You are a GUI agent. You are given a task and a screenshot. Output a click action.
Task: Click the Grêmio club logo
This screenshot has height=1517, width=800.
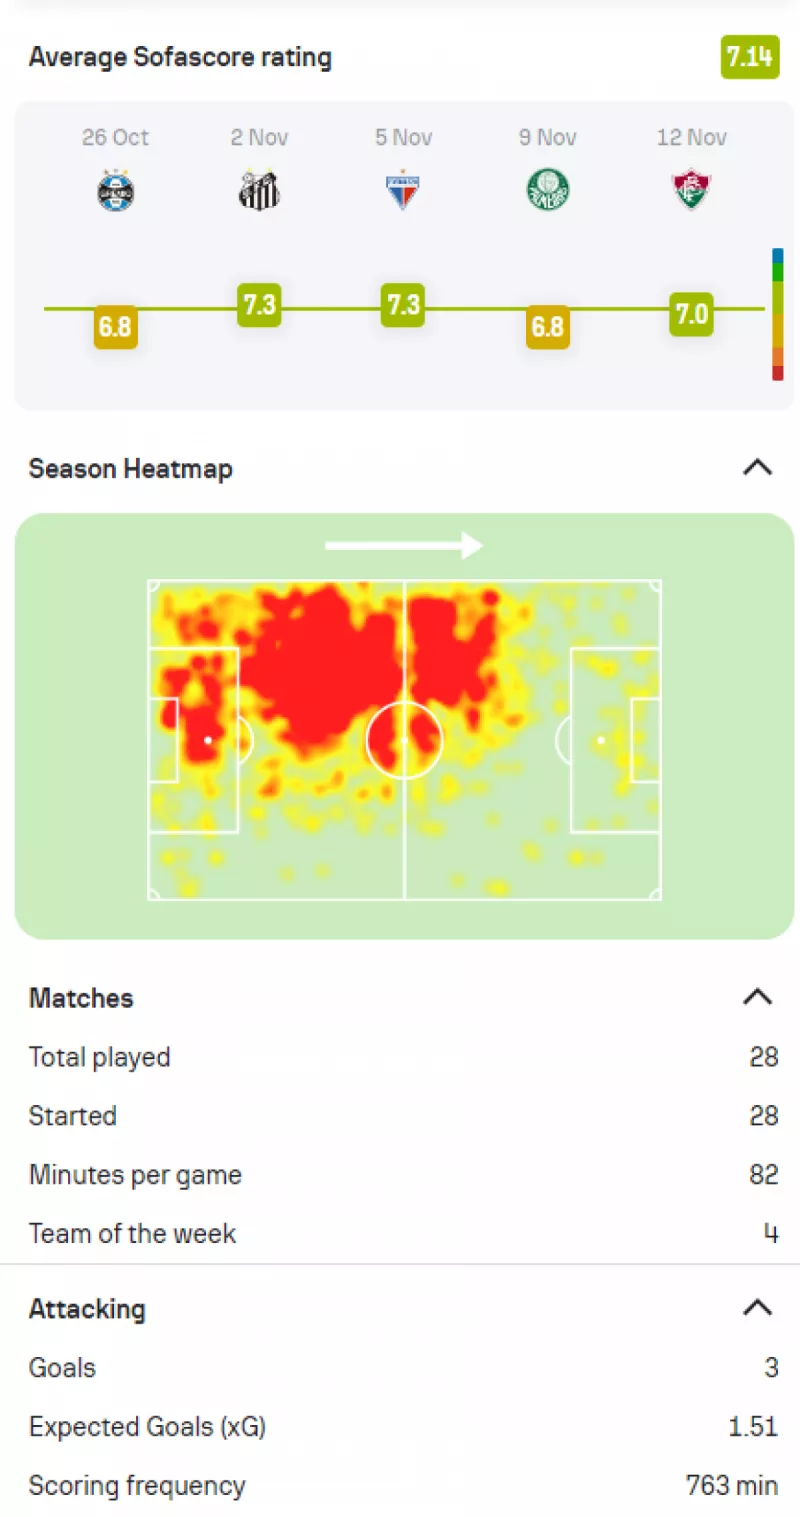(x=116, y=190)
